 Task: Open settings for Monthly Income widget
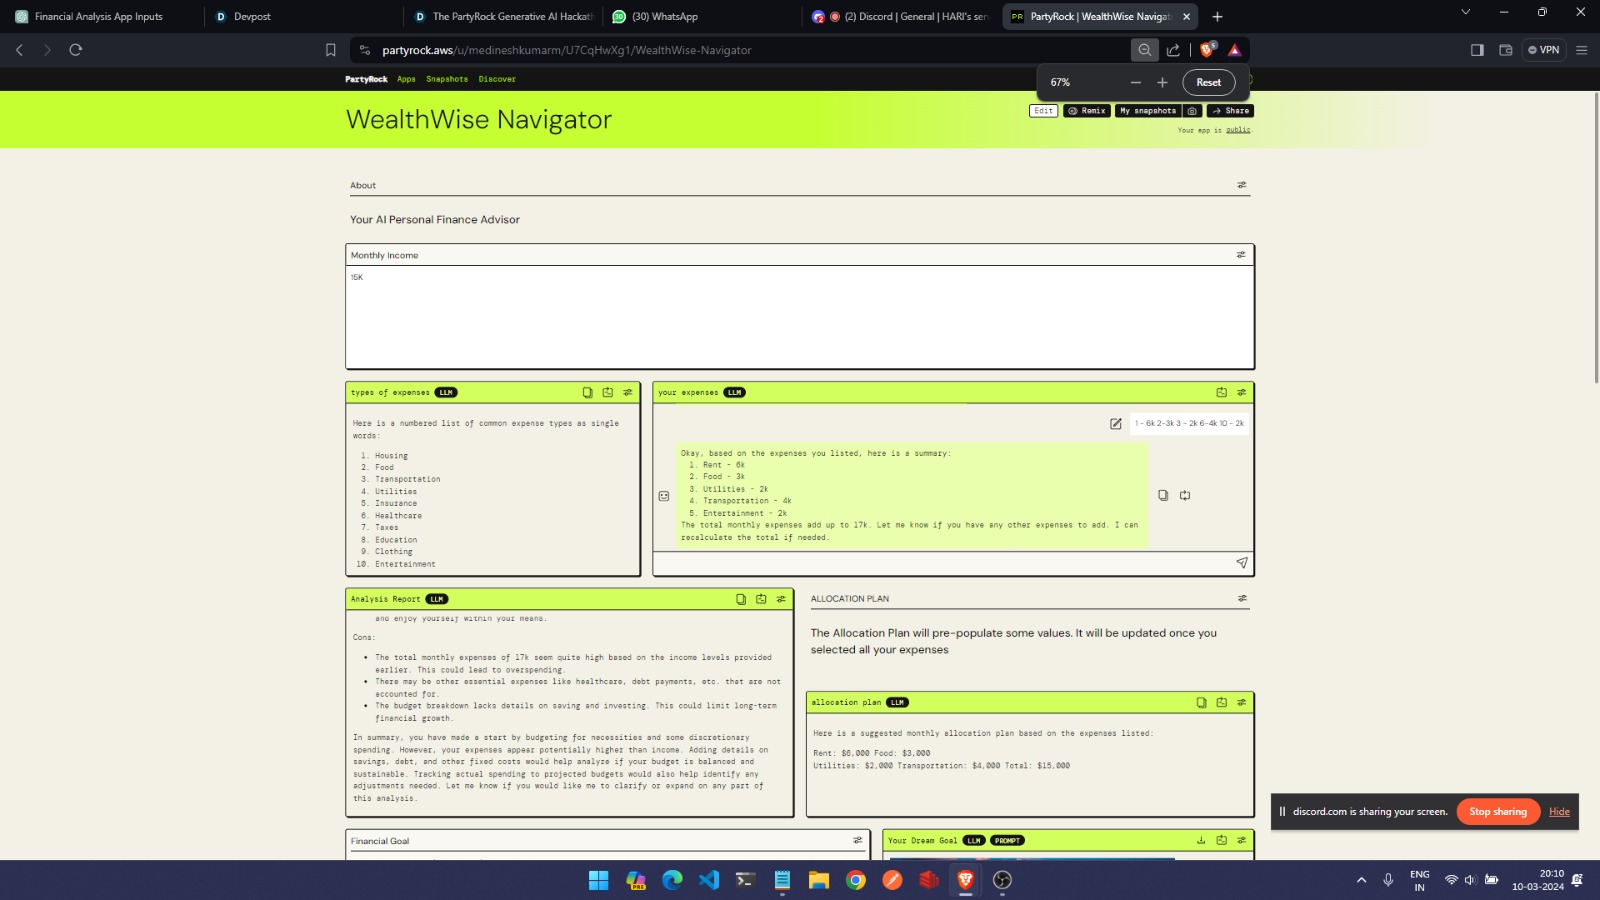pyautogui.click(x=1242, y=255)
